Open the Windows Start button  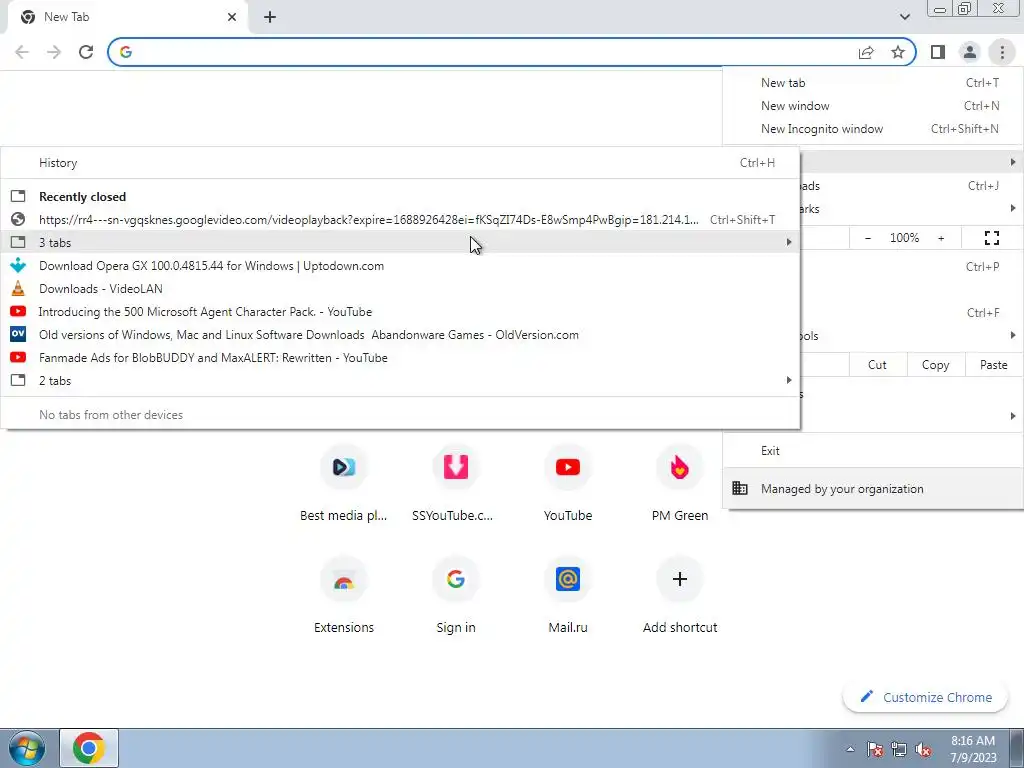(x=26, y=748)
